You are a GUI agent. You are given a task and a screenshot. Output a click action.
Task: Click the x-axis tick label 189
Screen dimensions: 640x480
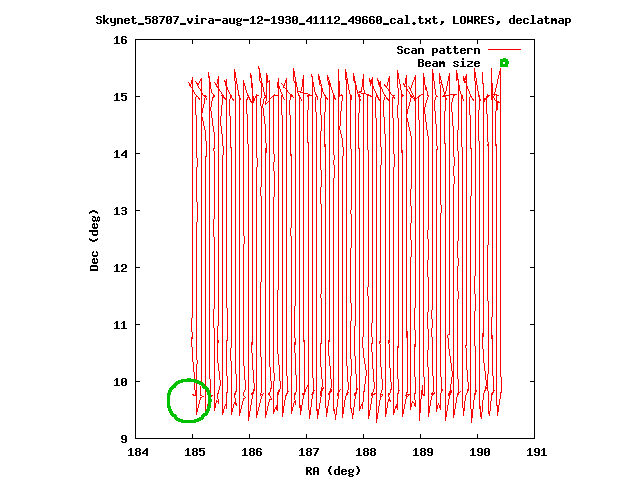[423, 452]
